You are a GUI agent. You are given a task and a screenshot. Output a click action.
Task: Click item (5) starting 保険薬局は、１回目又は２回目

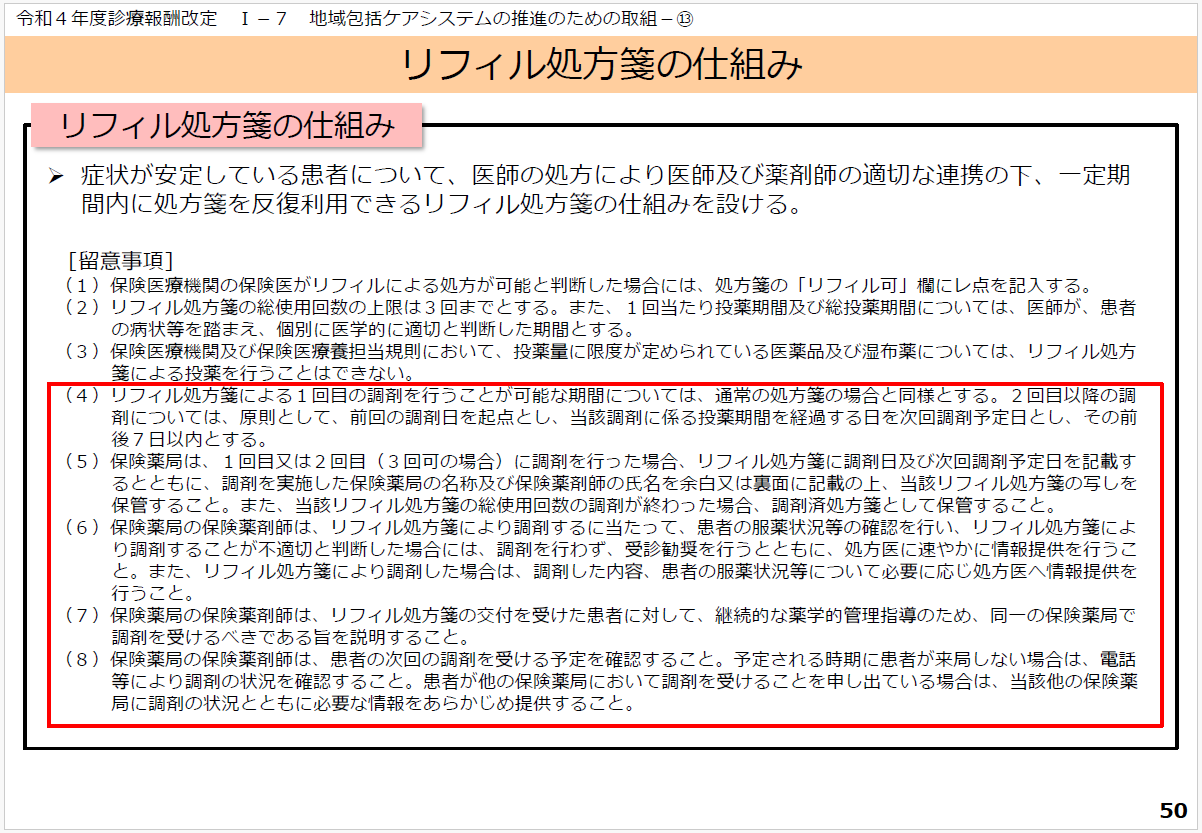click(599, 462)
